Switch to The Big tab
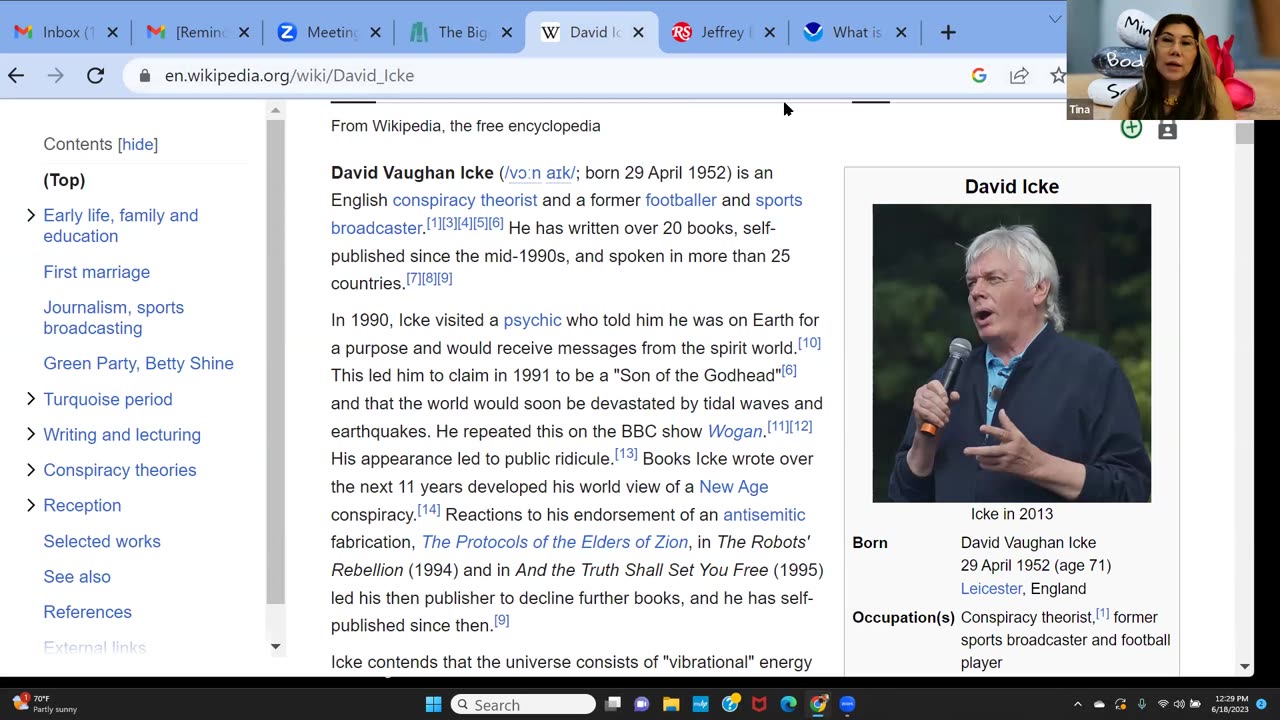The width and height of the screenshot is (1280, 720). click(459, 32)
